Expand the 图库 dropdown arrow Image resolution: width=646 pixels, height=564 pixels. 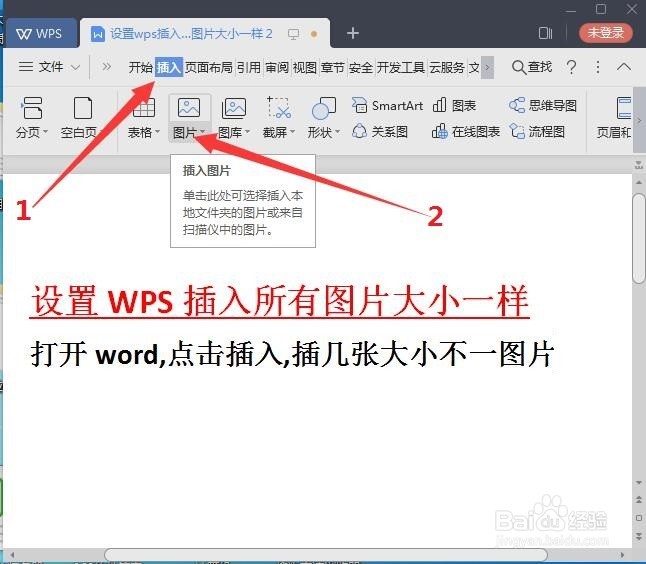click(247, 132)
